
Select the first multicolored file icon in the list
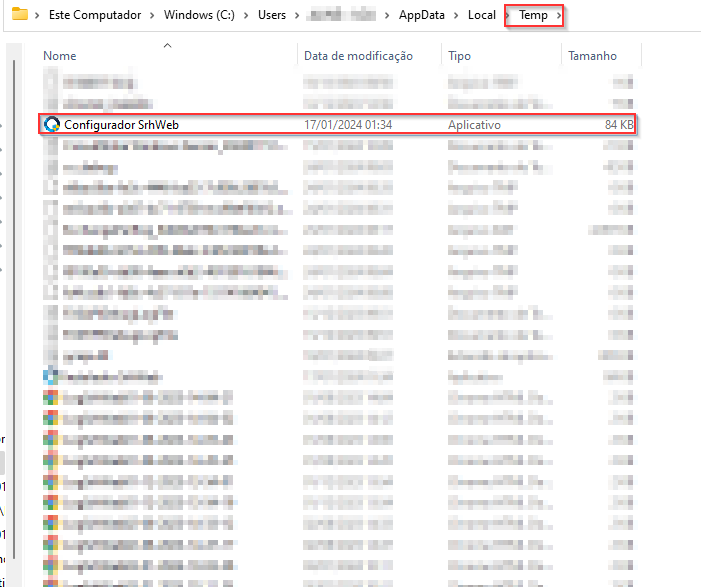tap(52, 397)
